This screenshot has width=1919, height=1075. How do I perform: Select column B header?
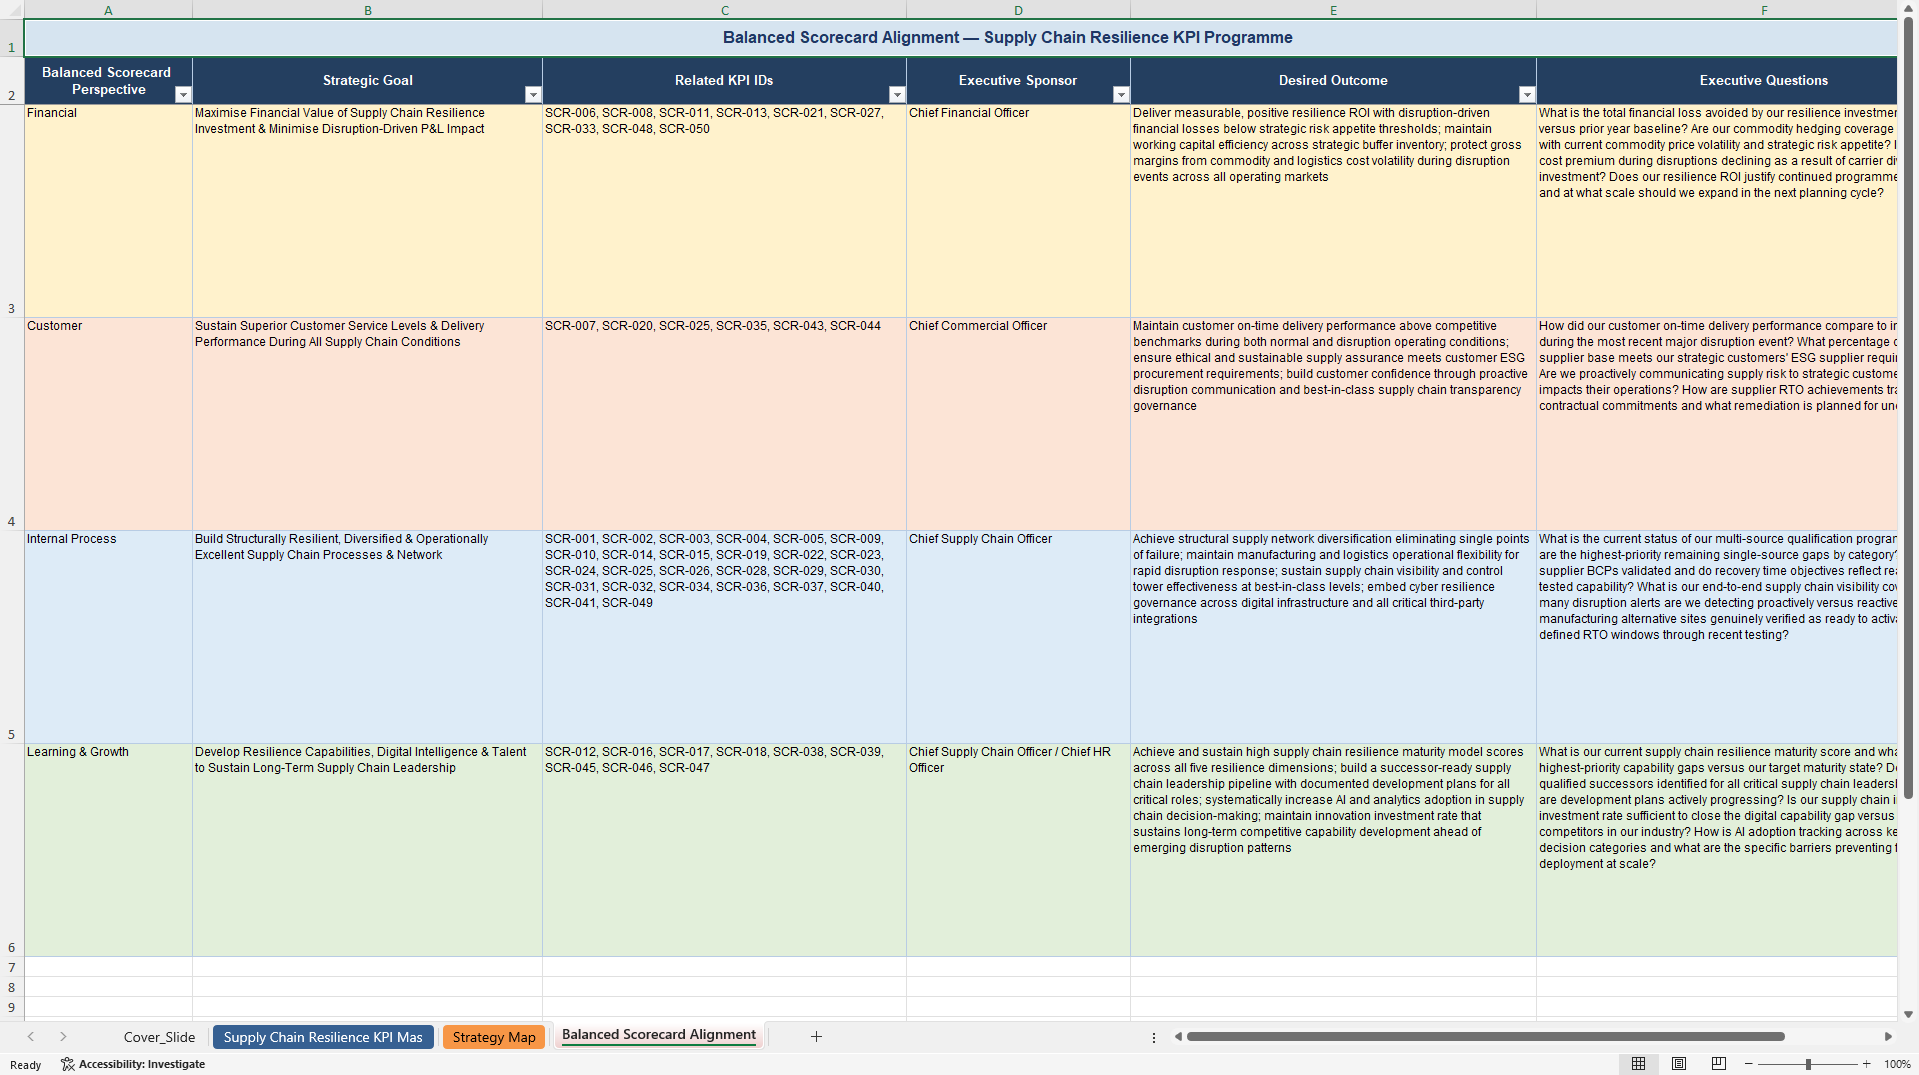coord(368,10)
